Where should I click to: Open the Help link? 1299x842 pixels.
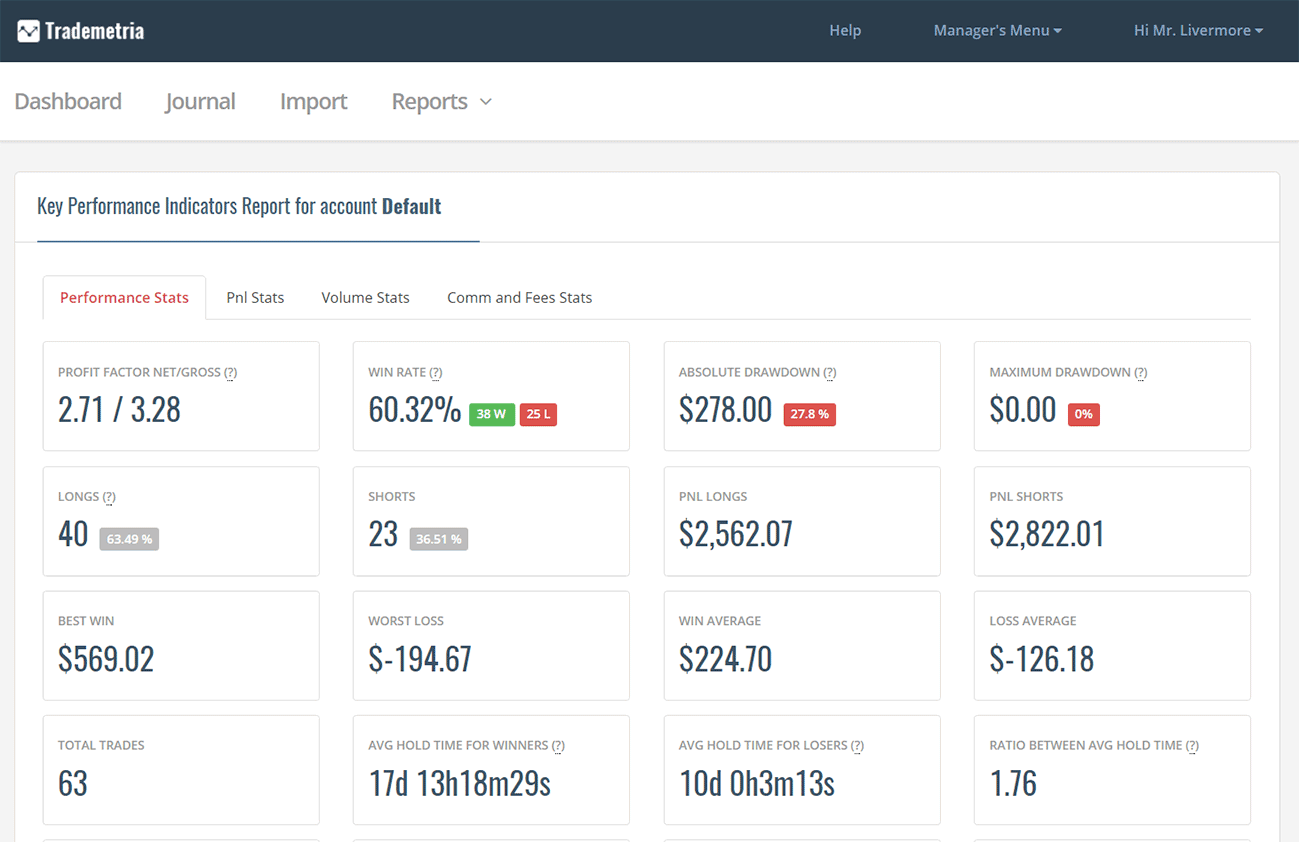click(x=845, y=31)
